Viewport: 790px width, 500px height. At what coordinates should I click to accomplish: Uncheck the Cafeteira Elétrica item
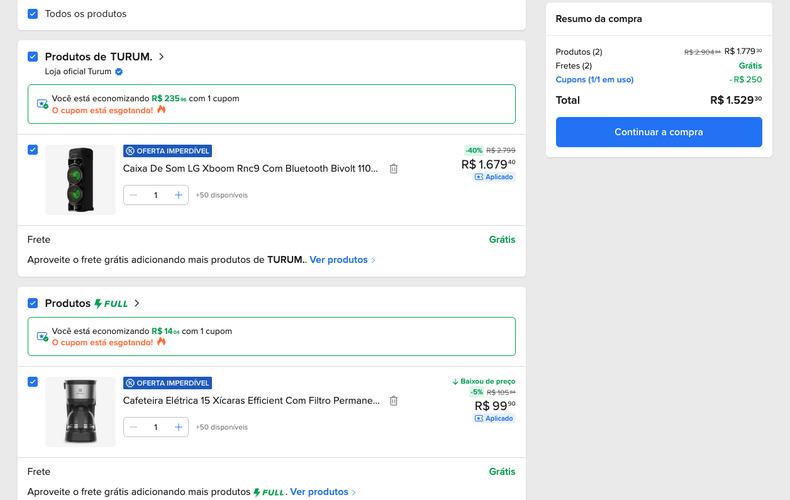click(33, 382)
